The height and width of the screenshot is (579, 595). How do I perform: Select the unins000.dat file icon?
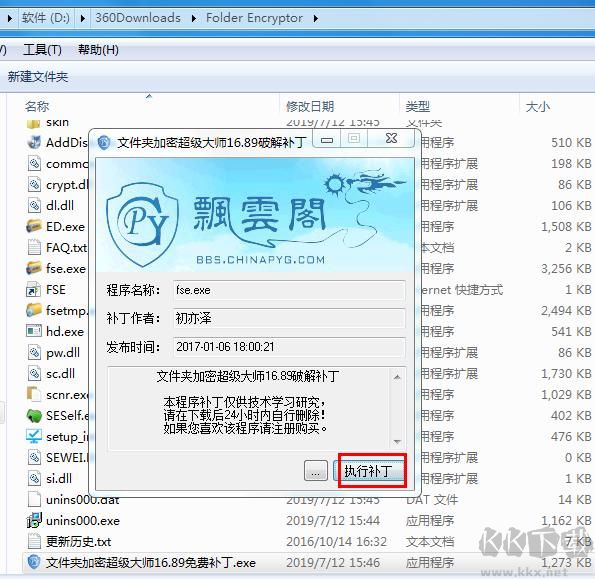point(34,500)
